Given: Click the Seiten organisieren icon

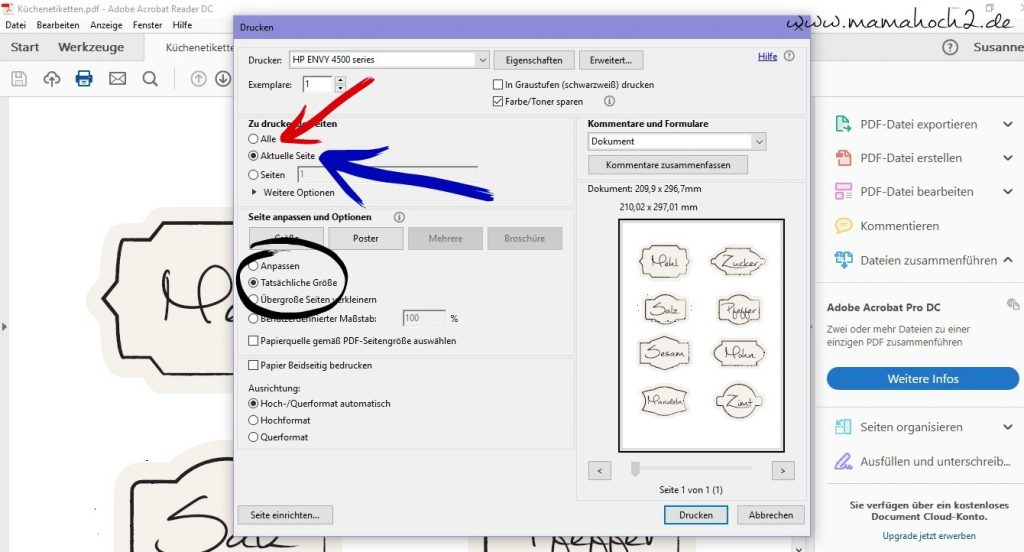Looking at the screenshot, I should point(843,427).
